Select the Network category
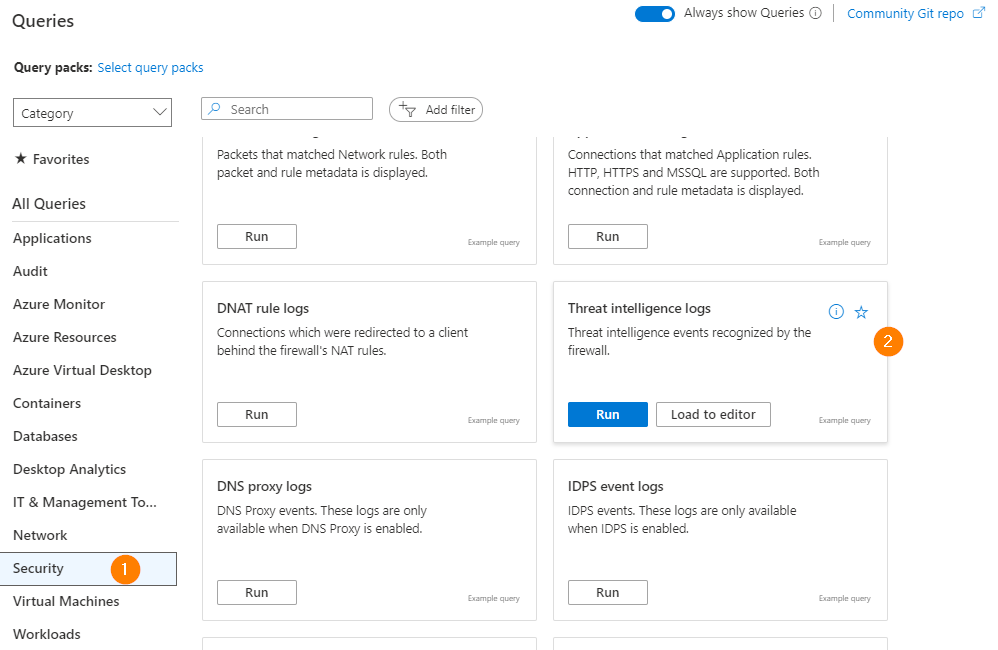 [x=39, y=535]
